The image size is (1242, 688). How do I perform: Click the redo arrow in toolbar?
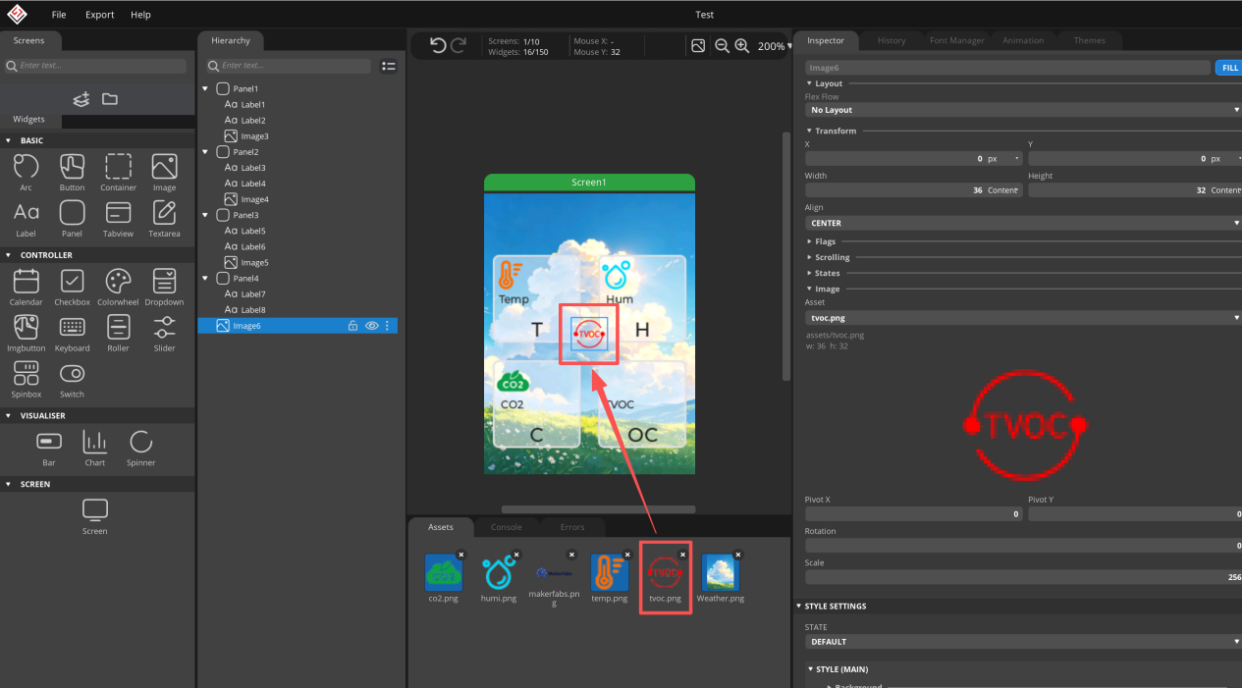[459, 45]
